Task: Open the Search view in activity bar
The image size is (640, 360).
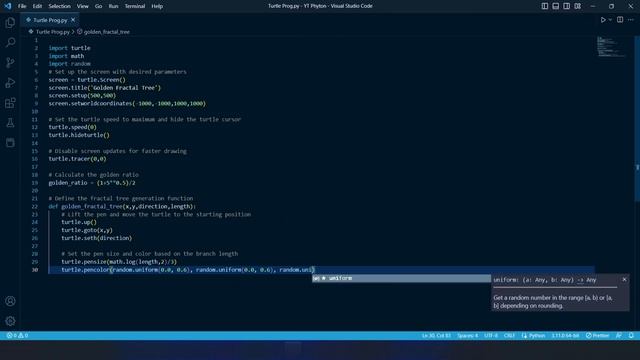Action: [10, 42]
